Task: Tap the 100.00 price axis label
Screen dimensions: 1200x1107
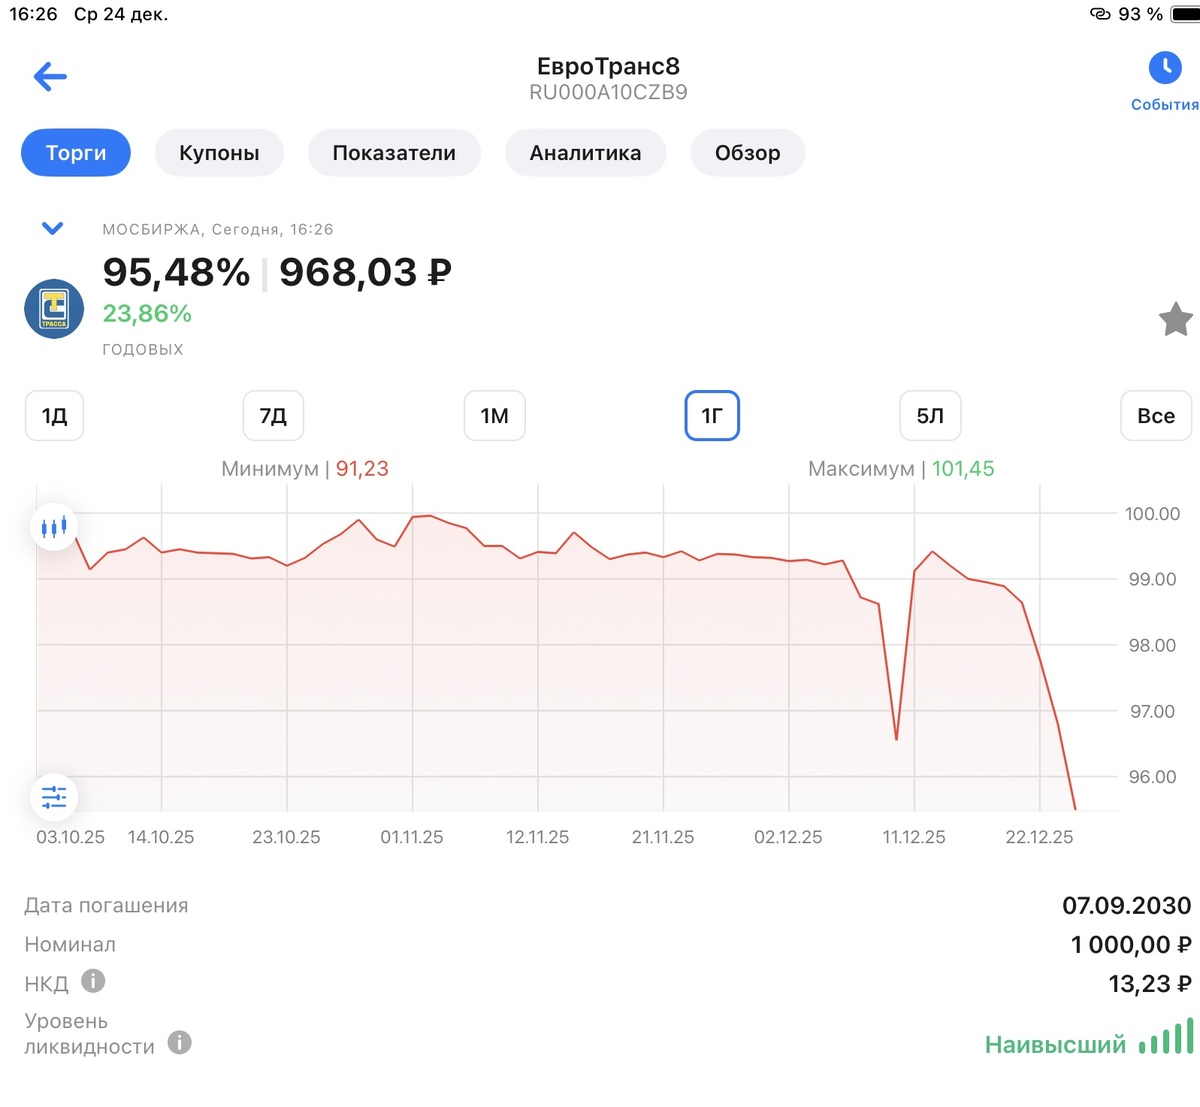Action: tap(1152, 514)
